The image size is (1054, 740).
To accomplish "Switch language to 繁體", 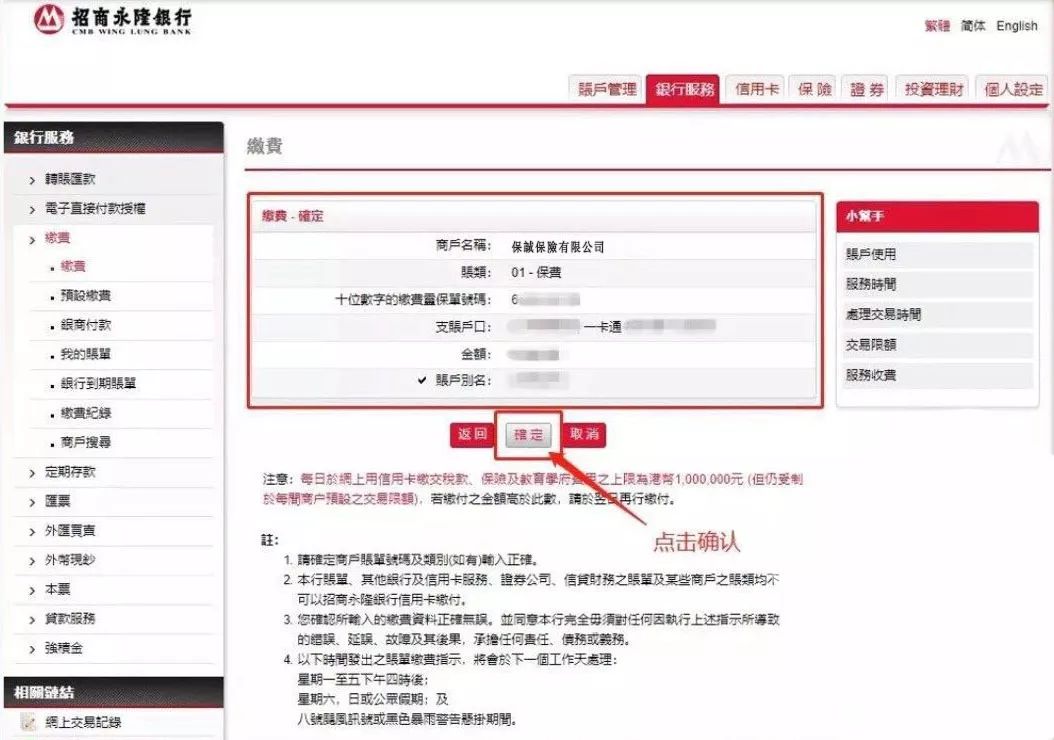I will click(937, 26).
